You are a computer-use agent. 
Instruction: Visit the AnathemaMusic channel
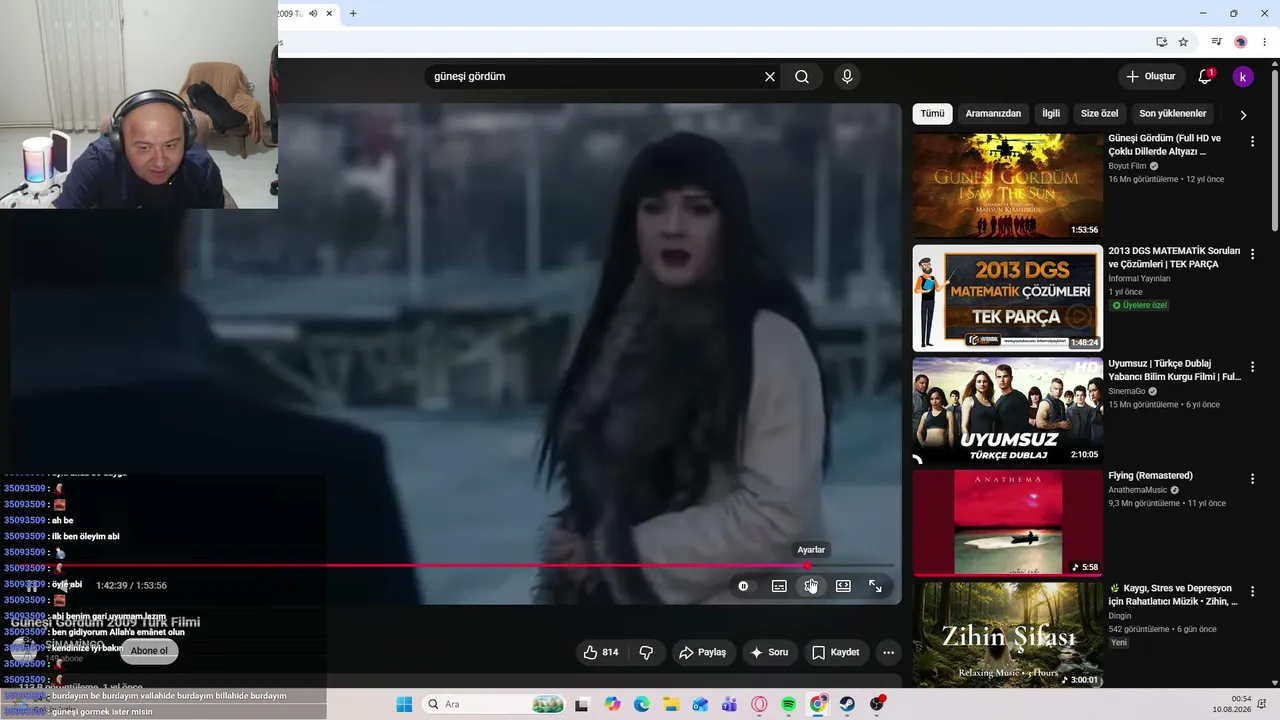[x=1138, y=490]
